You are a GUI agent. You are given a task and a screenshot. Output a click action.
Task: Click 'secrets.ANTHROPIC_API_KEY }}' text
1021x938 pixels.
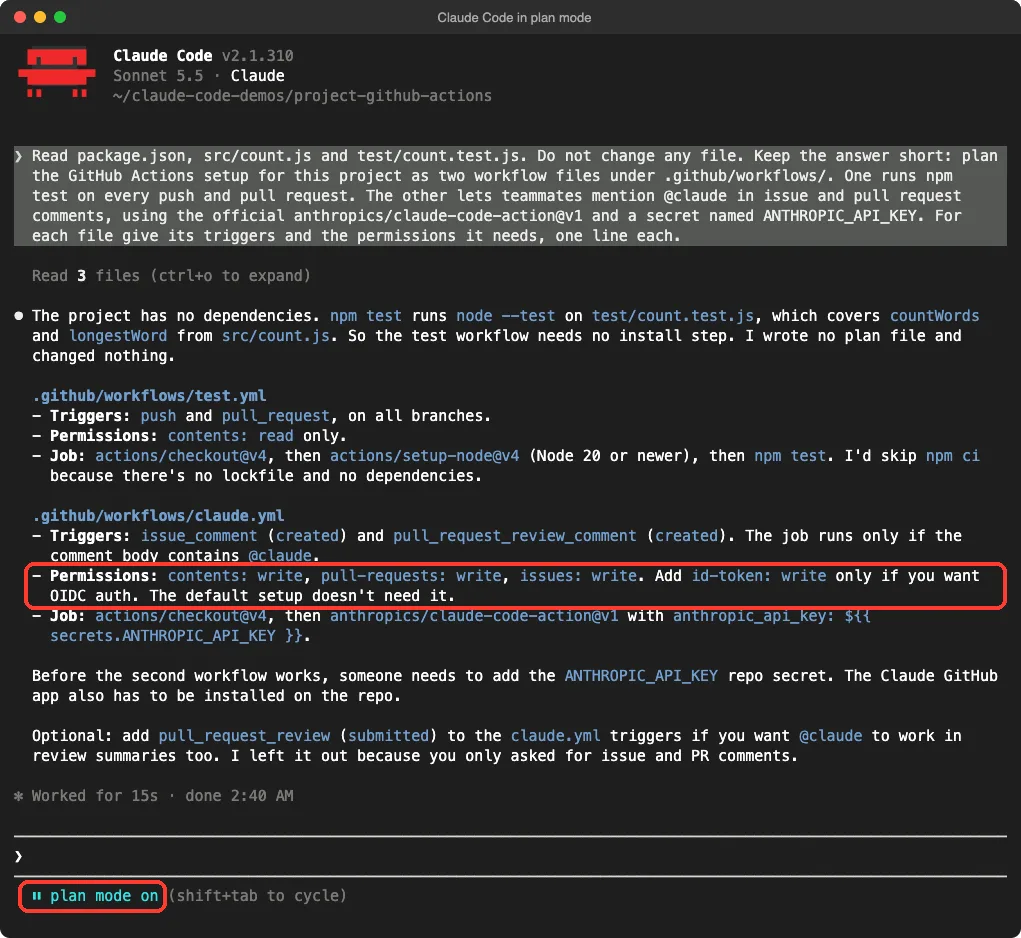176,636
